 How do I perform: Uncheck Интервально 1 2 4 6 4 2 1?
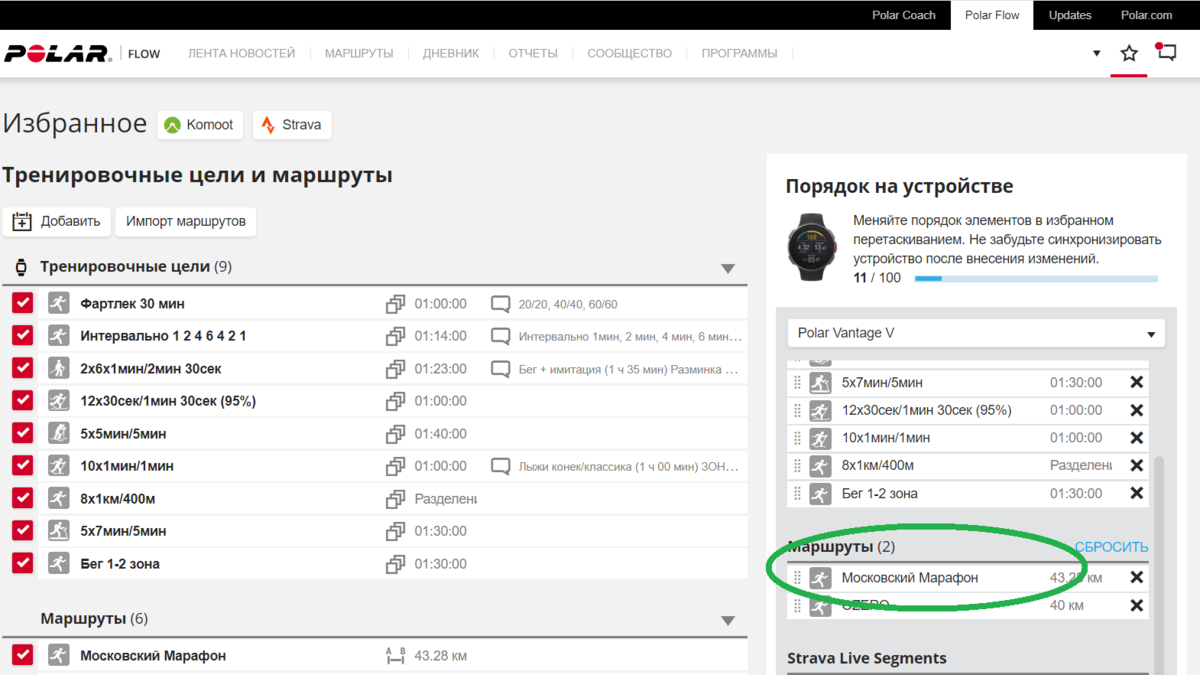[x=23, y=336]
